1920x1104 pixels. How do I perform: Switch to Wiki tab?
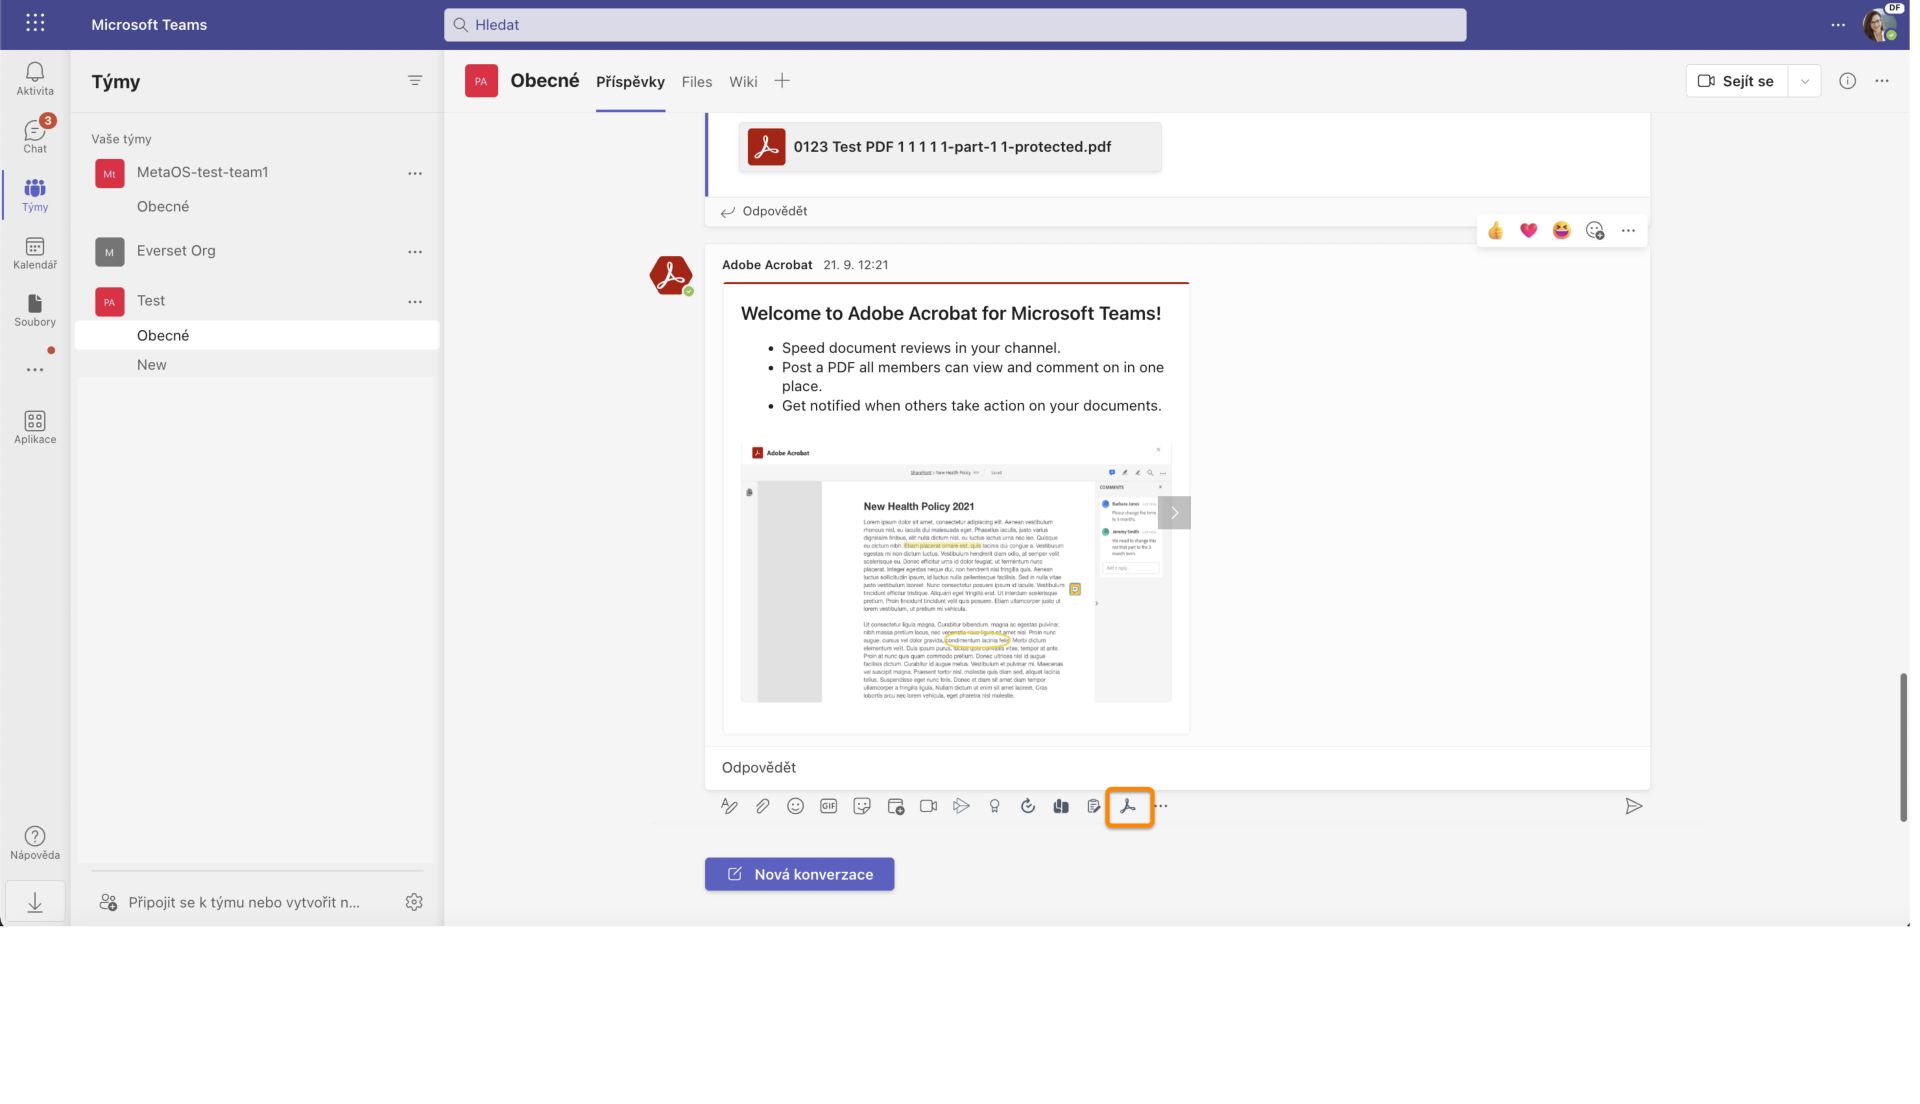pyautogui.click(x=743, y=82)
